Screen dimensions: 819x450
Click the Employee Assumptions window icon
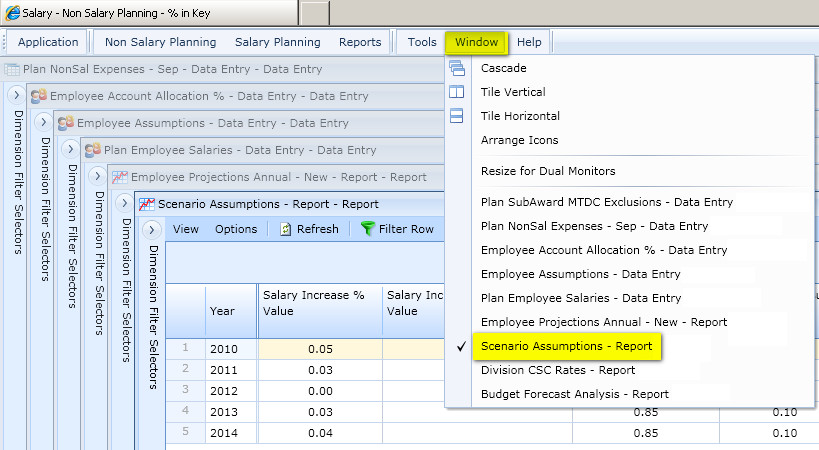(66, 123)
